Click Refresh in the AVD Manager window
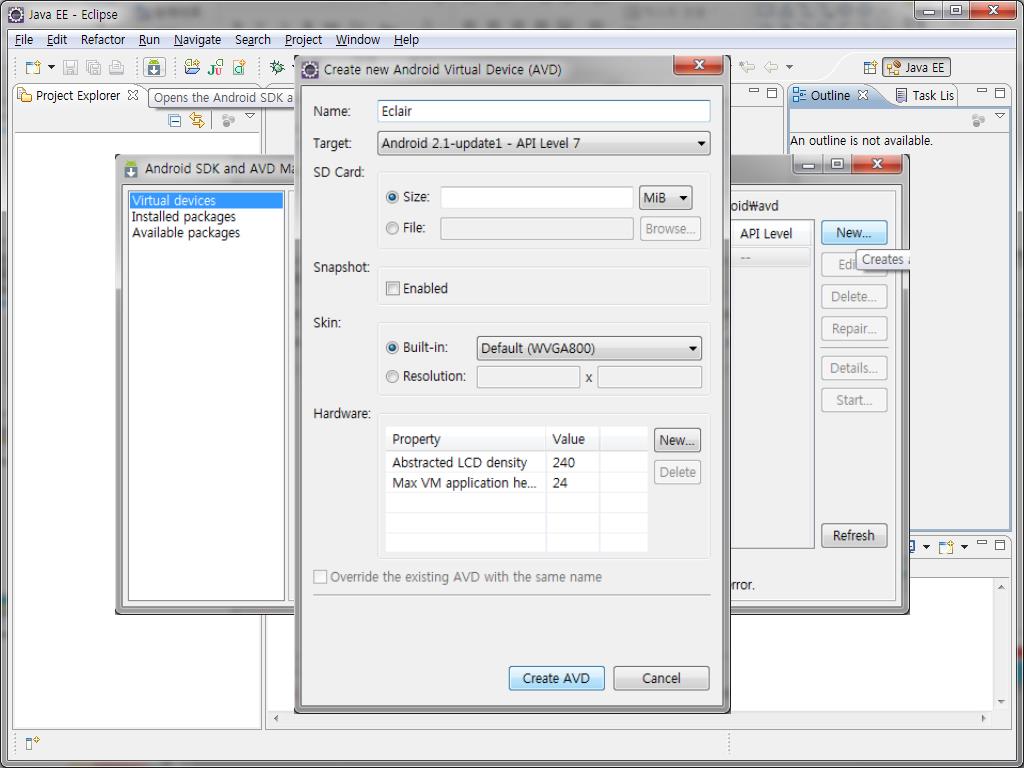This screenshot has height=768, width=1024. pyautogui.click(x=854, y=536)
